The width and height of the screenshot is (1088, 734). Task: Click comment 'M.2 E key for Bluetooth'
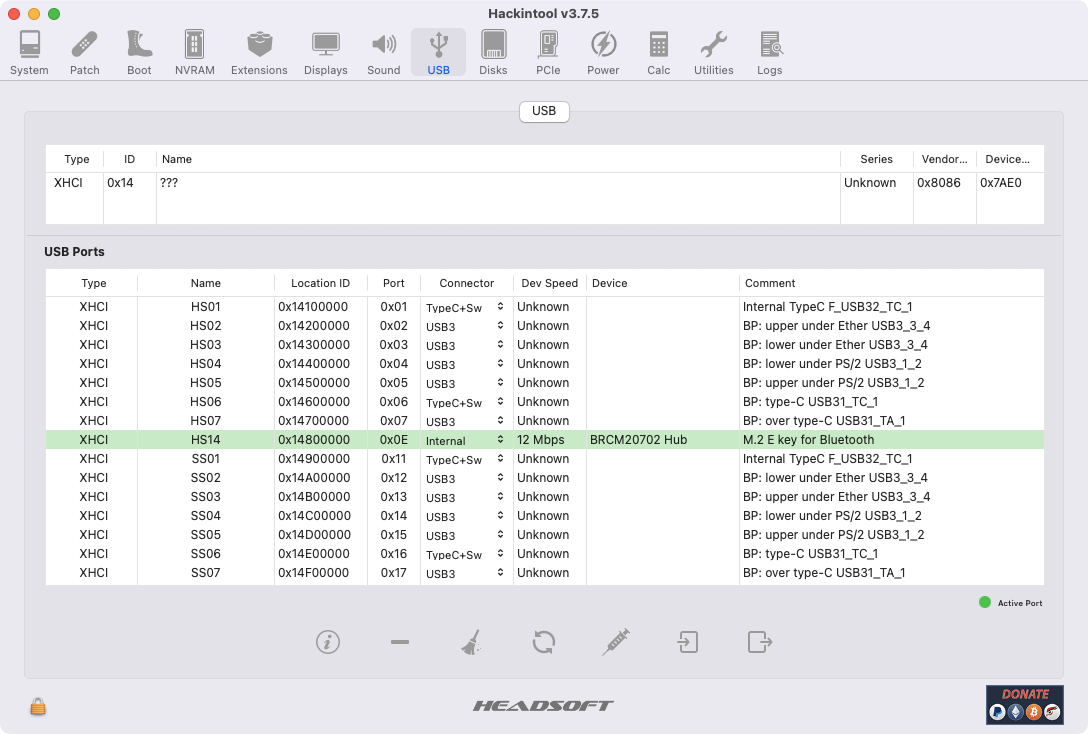[808, 440]
